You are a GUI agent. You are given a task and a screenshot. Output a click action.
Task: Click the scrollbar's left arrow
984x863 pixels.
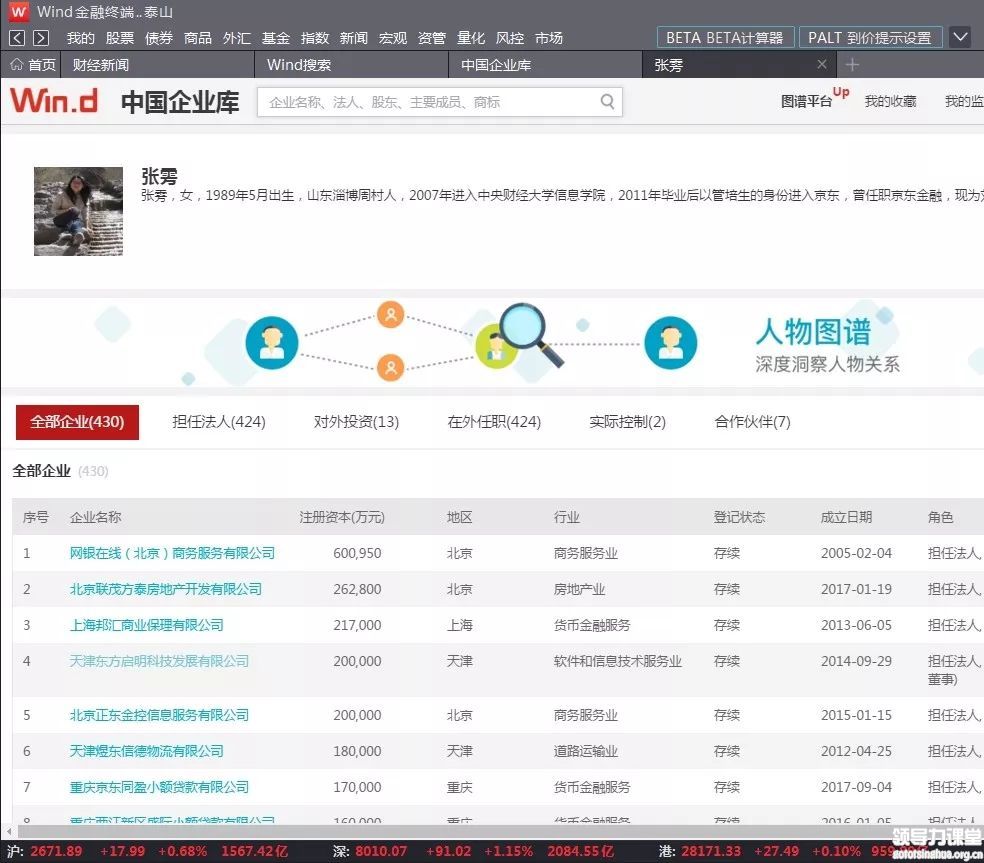pyautogui.click(x=8, y=832)
